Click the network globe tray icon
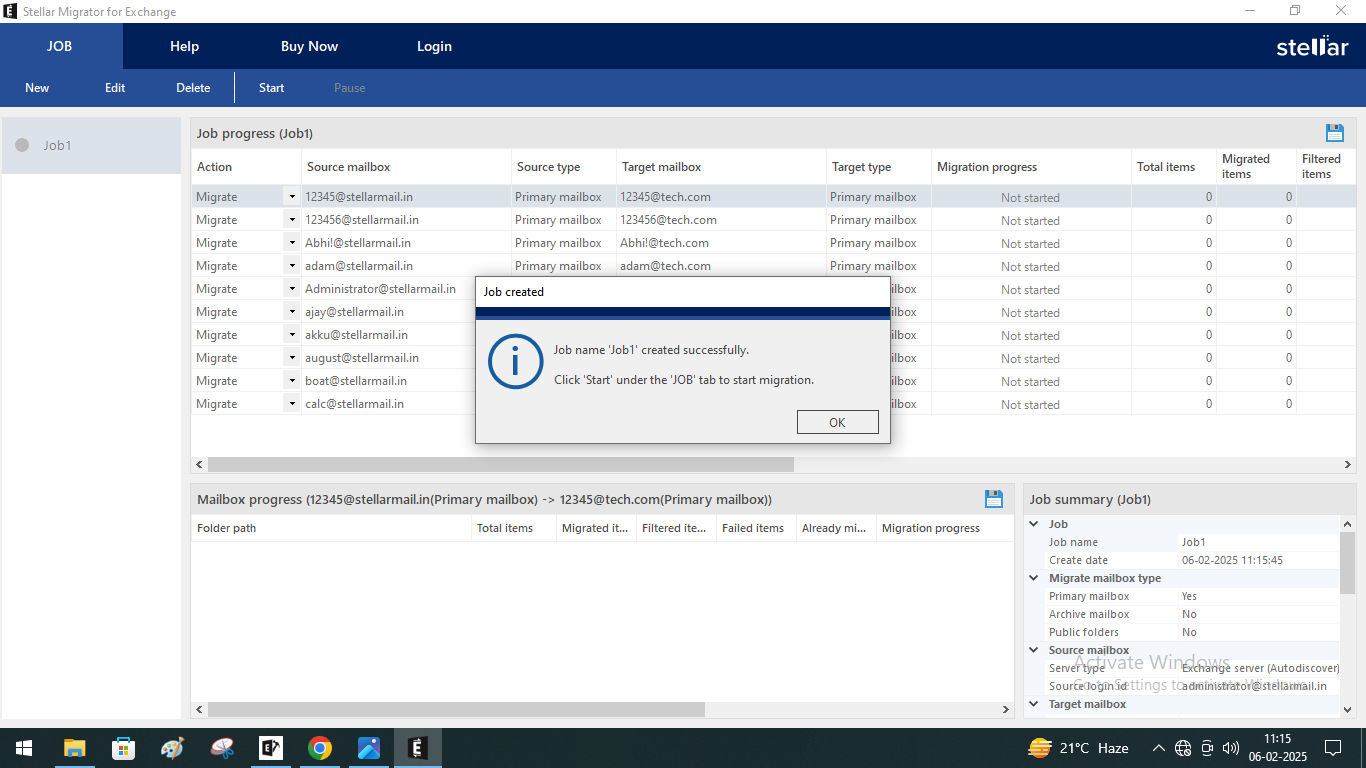 1183,748
